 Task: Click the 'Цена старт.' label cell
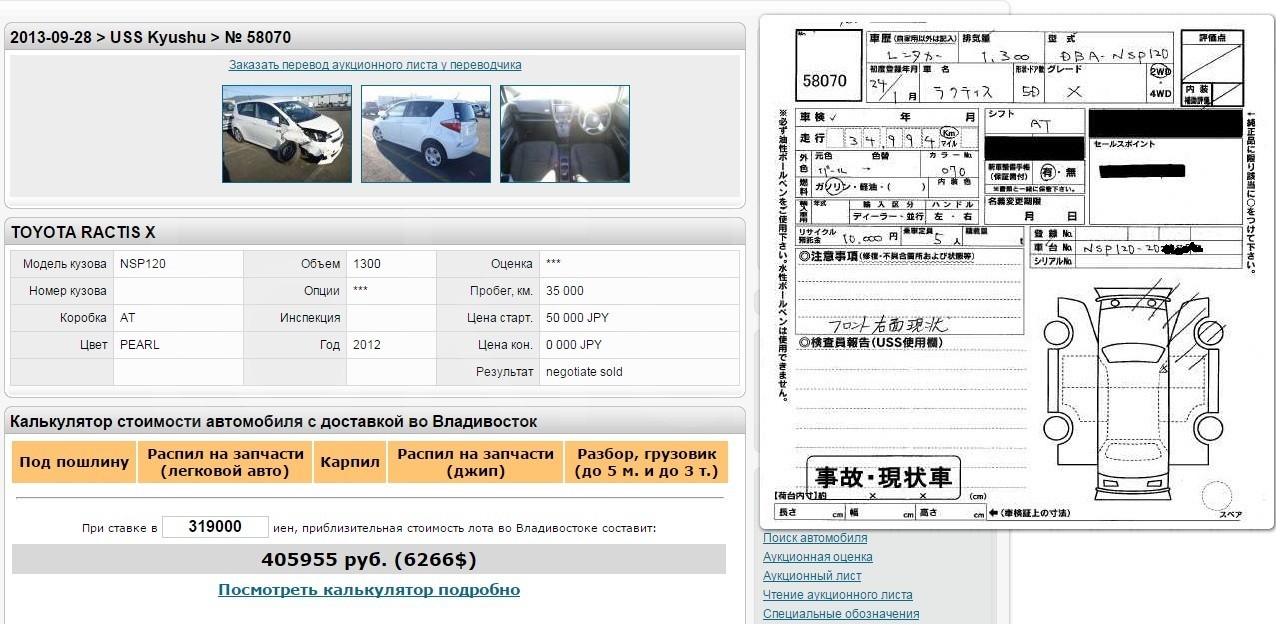488,318
